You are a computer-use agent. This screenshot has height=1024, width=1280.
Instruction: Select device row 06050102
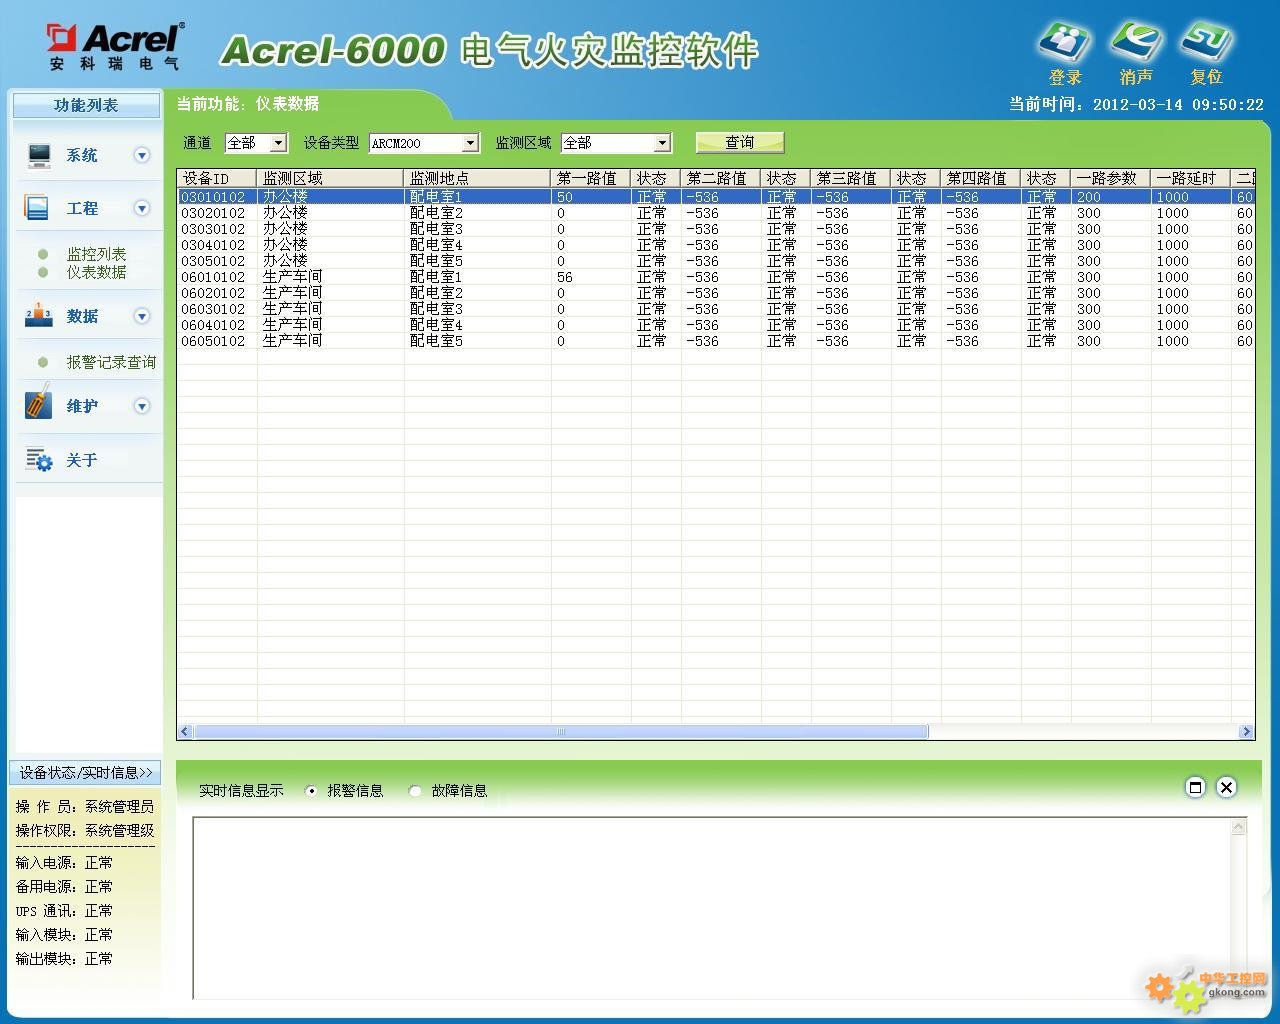pyautogui.click(x=715, y=341)
